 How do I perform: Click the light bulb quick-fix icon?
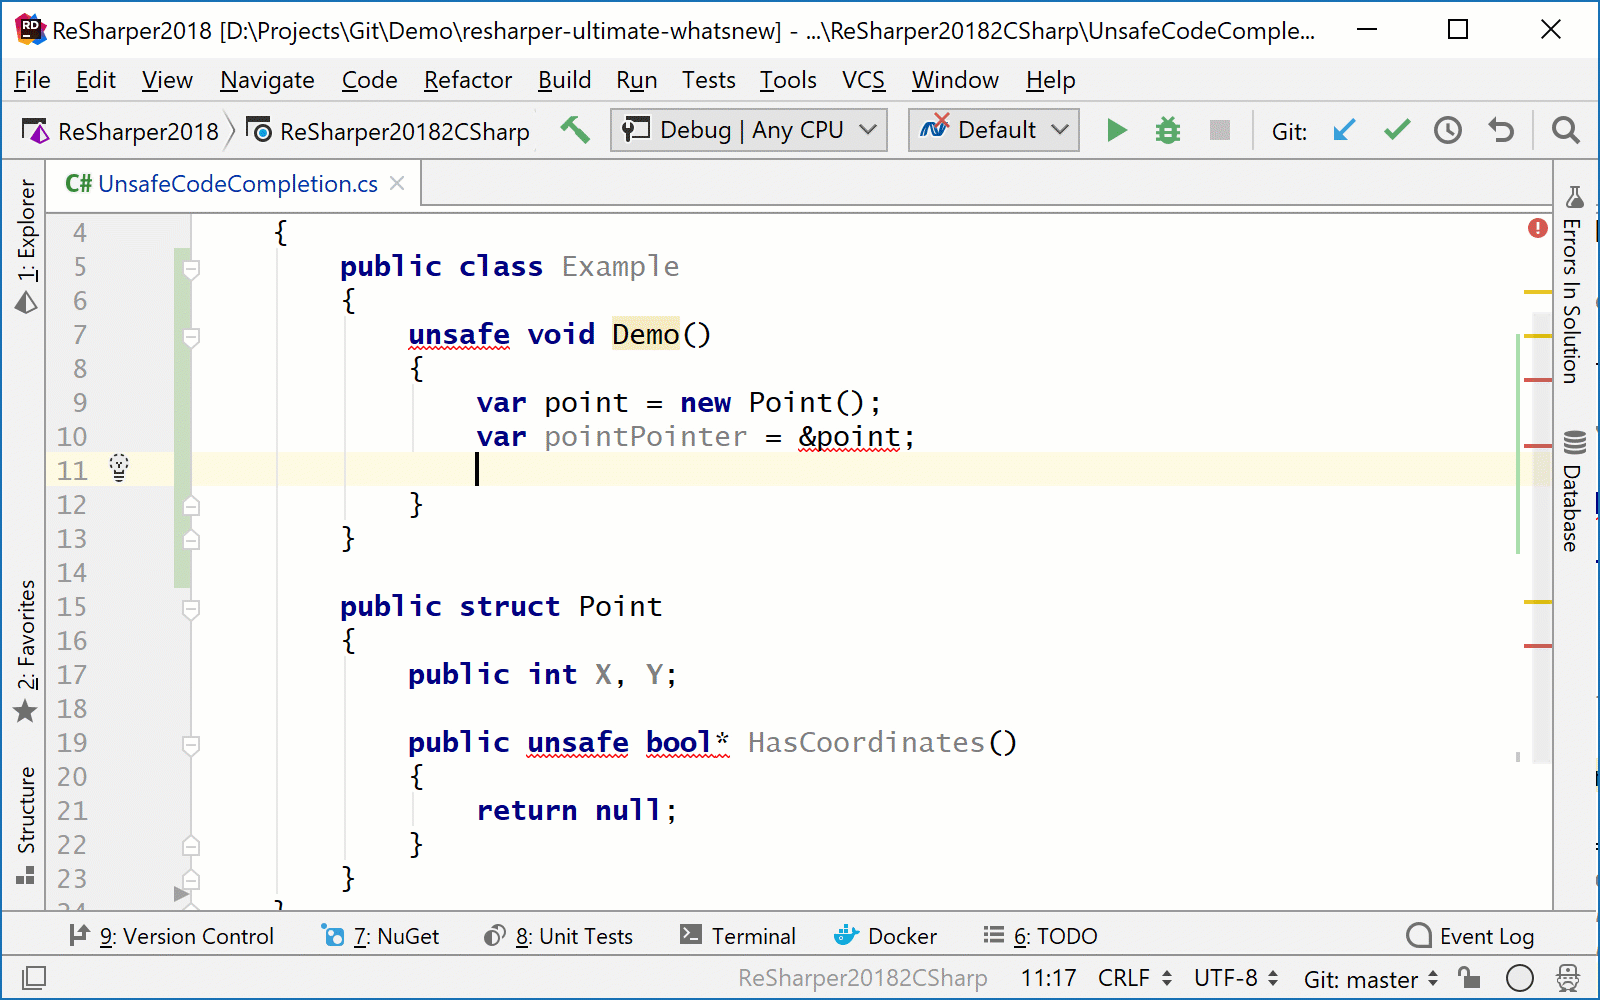(x=119, y=467)
